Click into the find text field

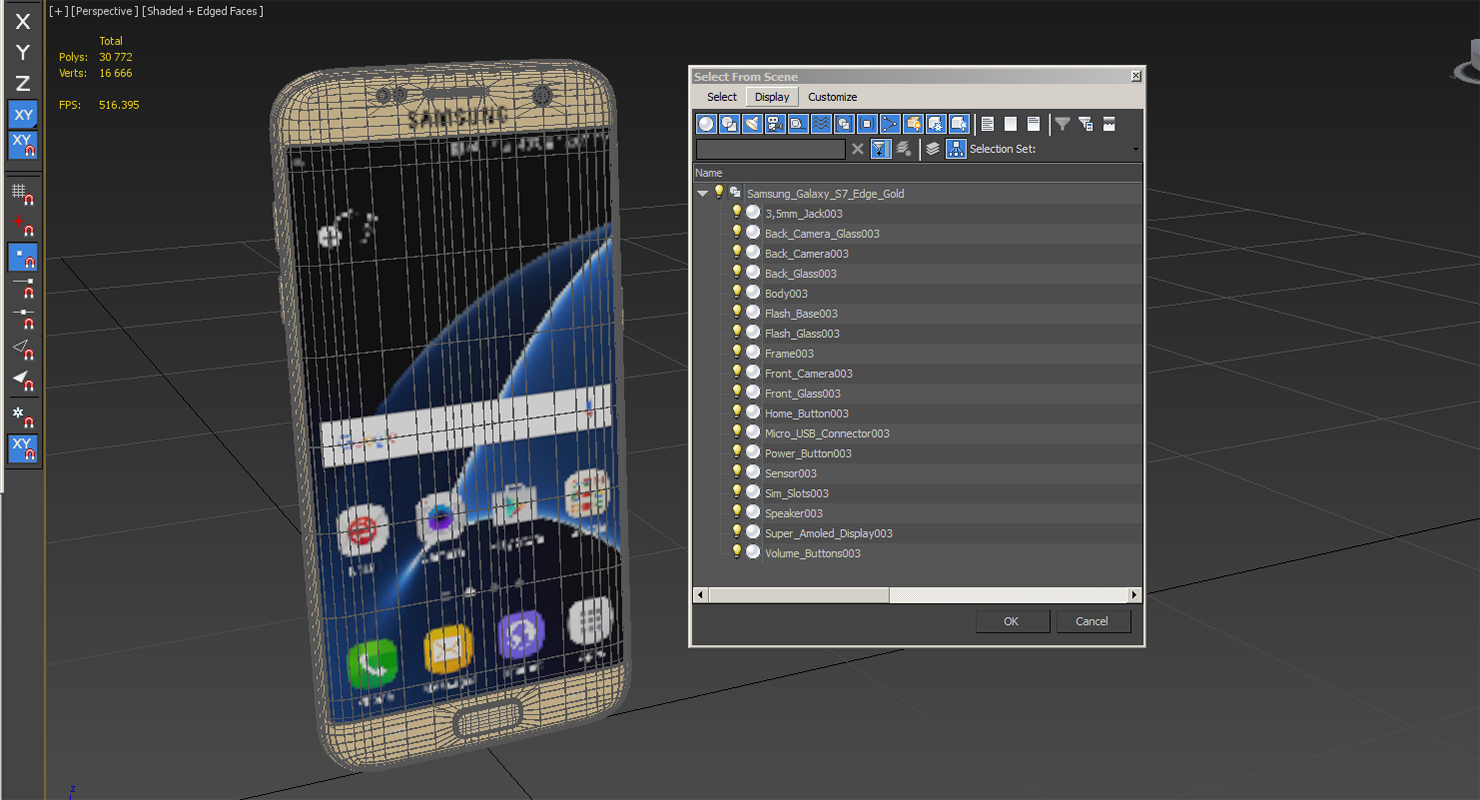tap(770, 149)
